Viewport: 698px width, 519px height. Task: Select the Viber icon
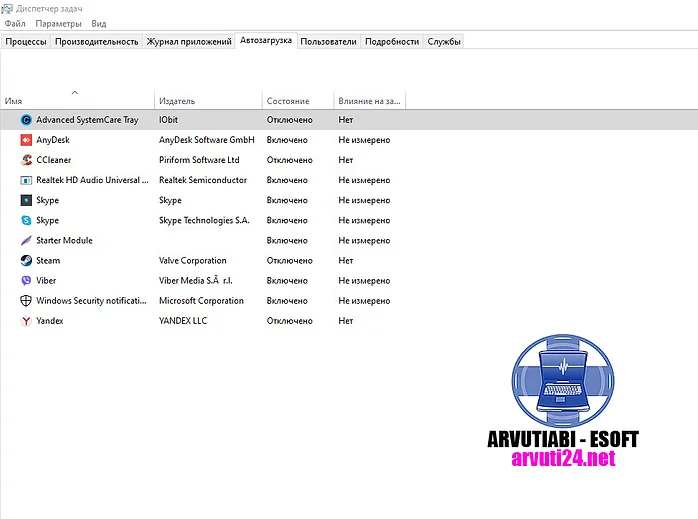pos(26,280)
